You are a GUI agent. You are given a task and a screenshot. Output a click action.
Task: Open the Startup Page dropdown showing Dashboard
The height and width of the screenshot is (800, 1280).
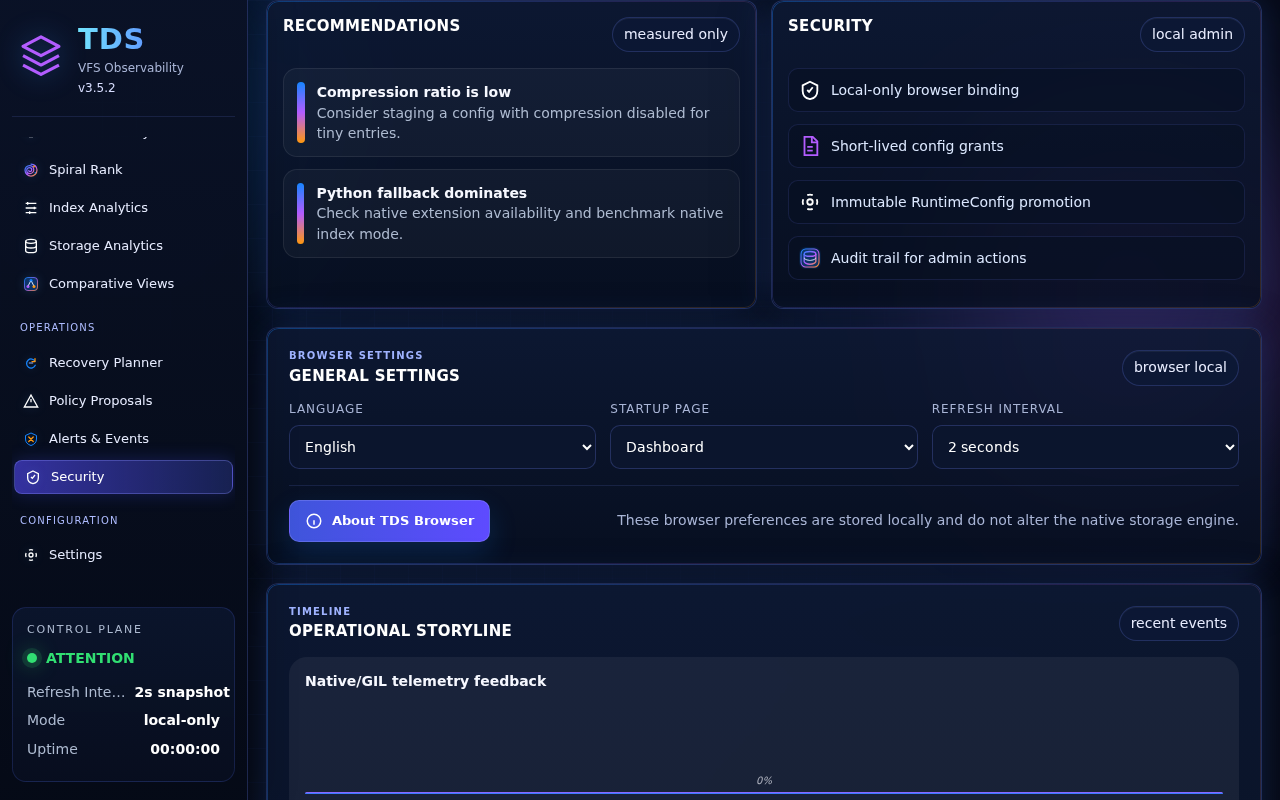coord(764,447)
